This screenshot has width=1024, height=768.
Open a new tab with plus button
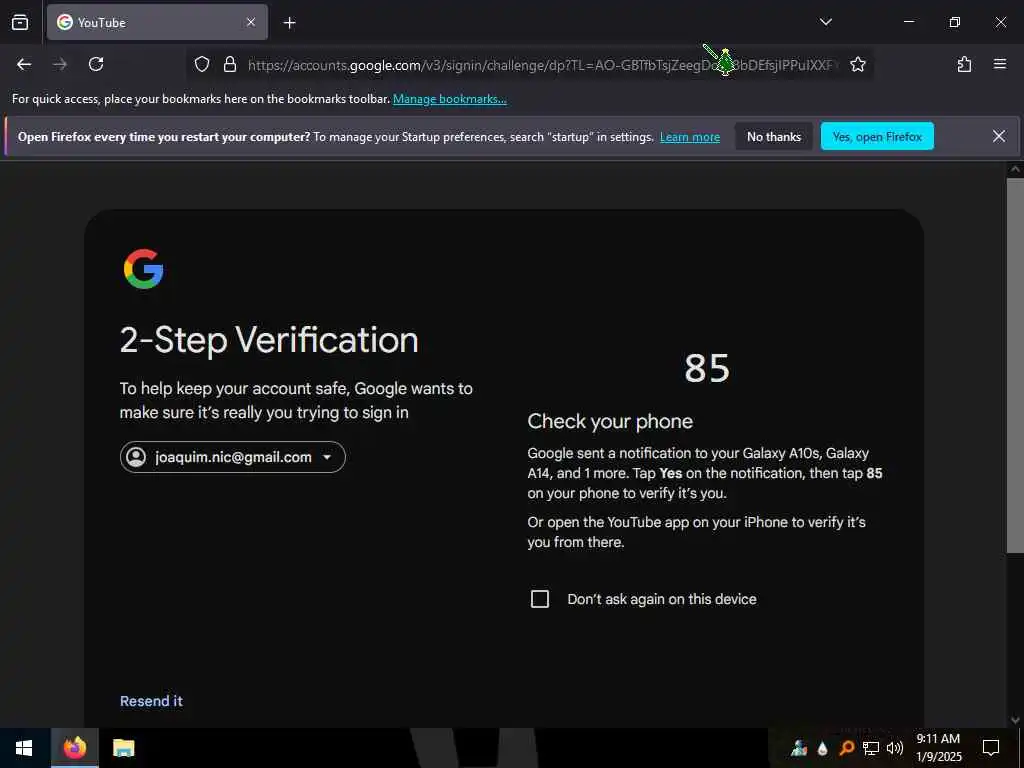[289, 23]
